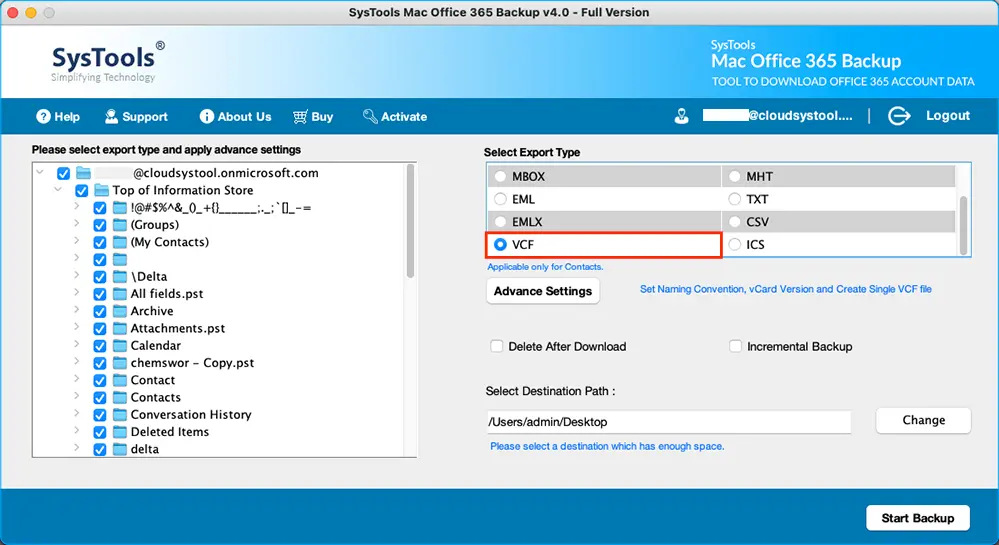Click the macOS minimize window button
Screen dimensions: 999x545
[31, 12]
